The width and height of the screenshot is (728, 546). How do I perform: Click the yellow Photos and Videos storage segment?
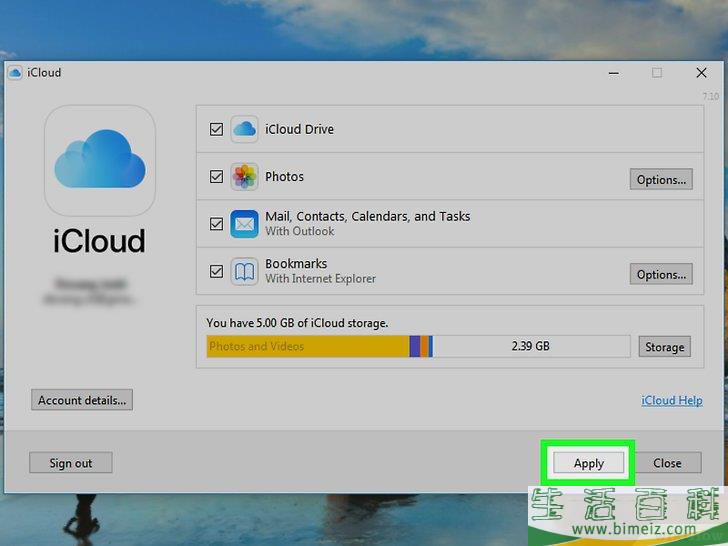pyautogui.click(x=308, y=346)
